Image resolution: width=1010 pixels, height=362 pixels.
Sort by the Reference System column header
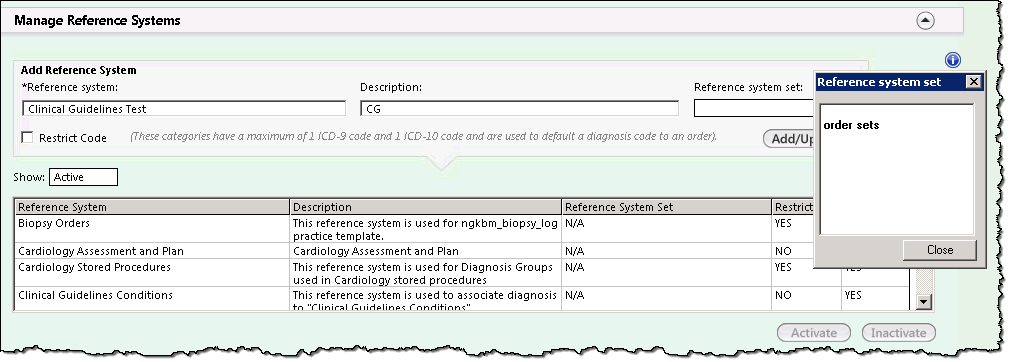[152, 207]
